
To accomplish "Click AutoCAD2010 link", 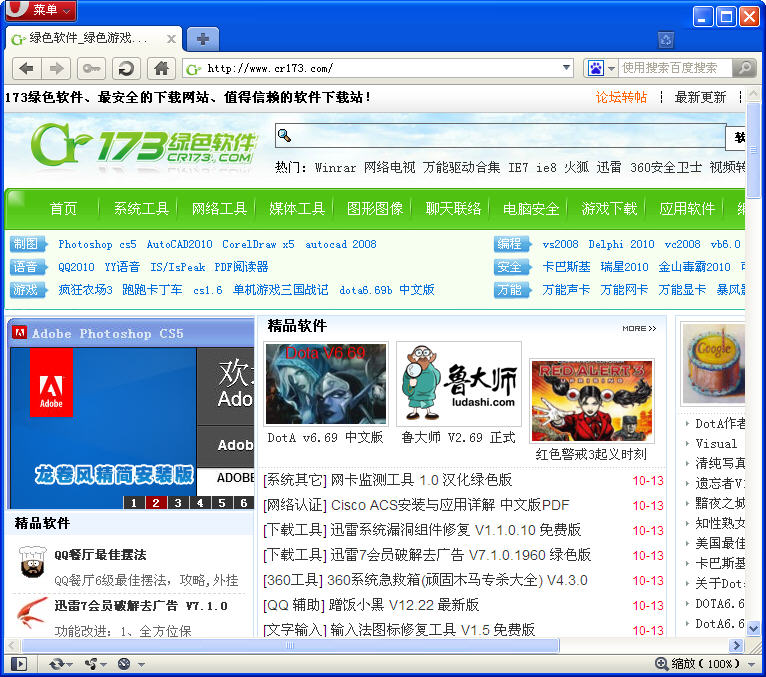I will click(179, 244).
